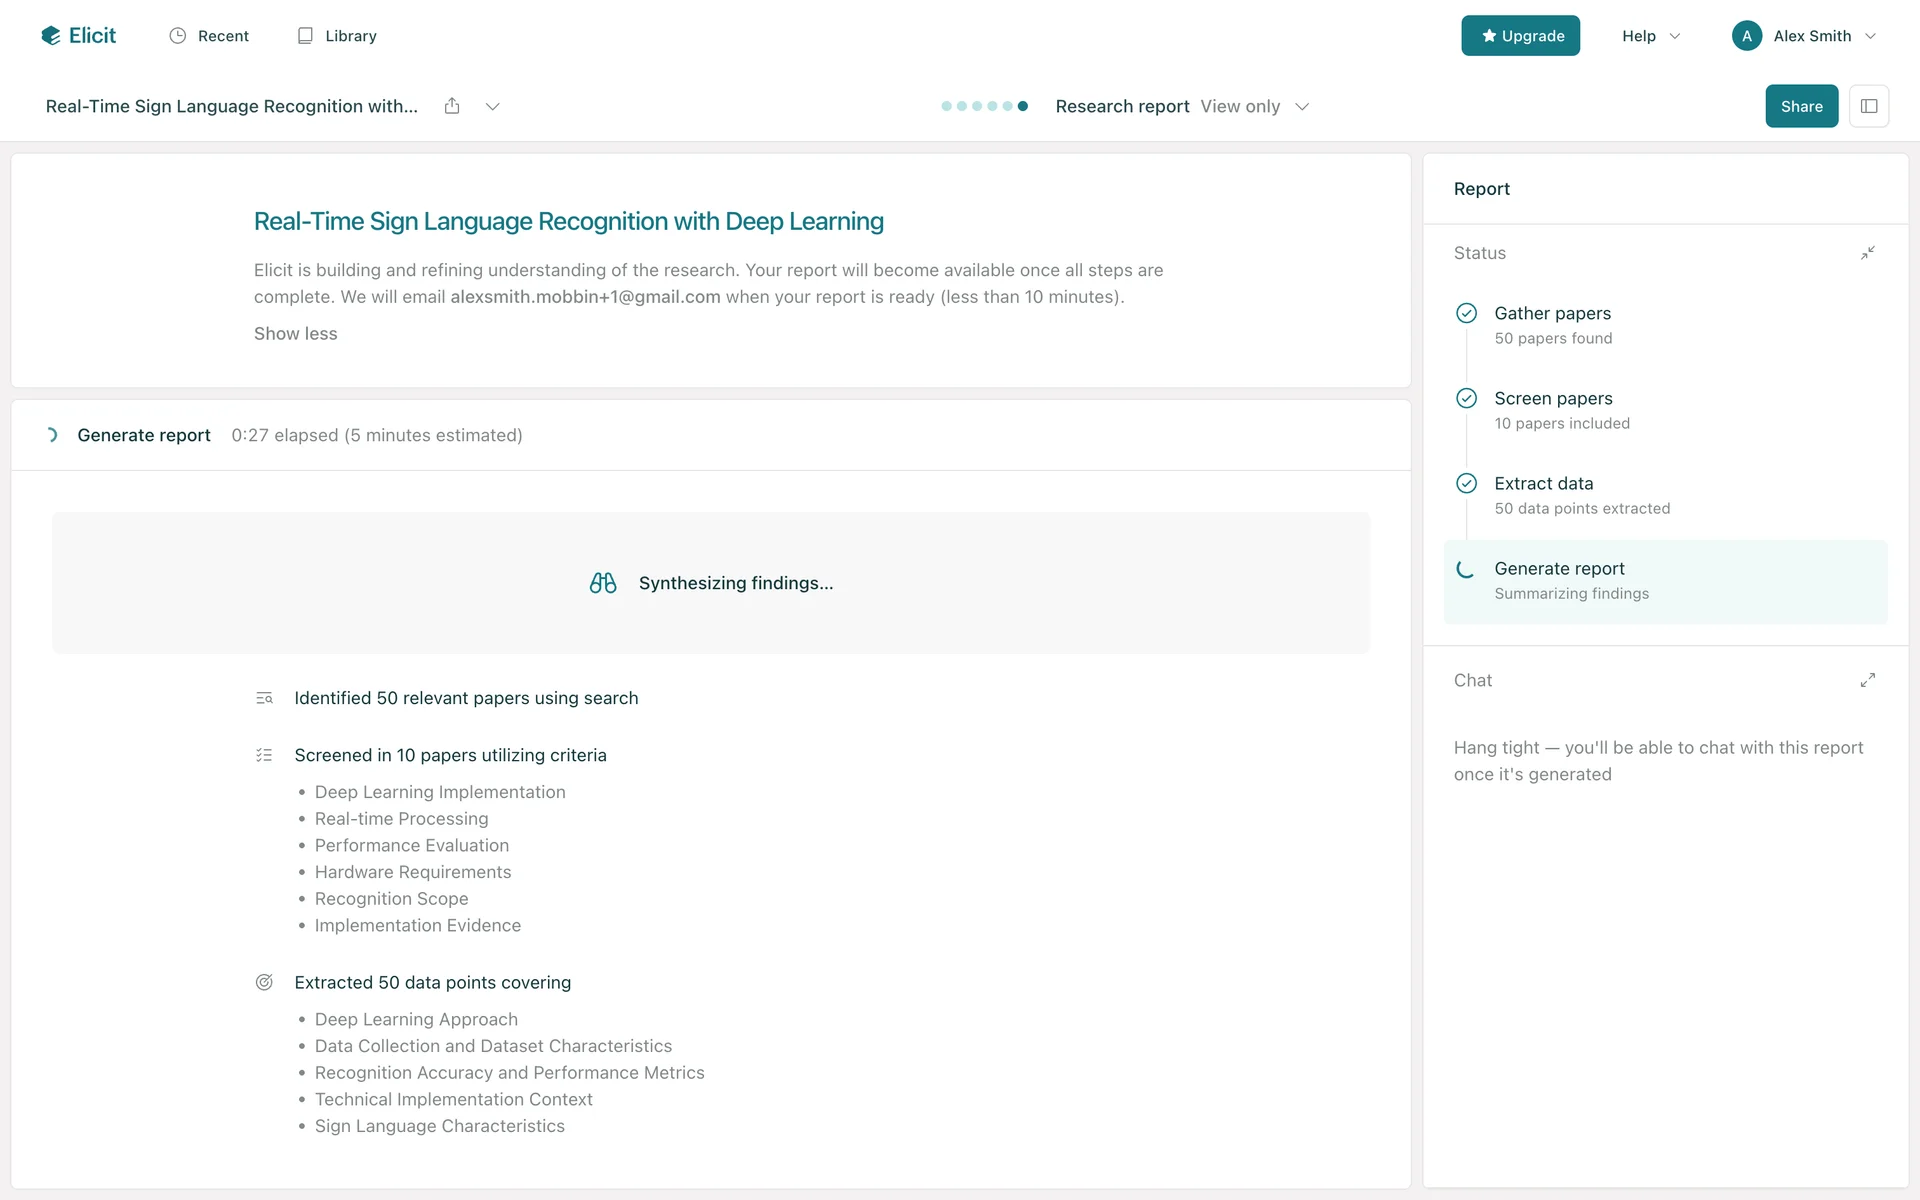Click the teal Share button
This screenshot has width=1920, height=1200.
click(x=1801, y=106)
